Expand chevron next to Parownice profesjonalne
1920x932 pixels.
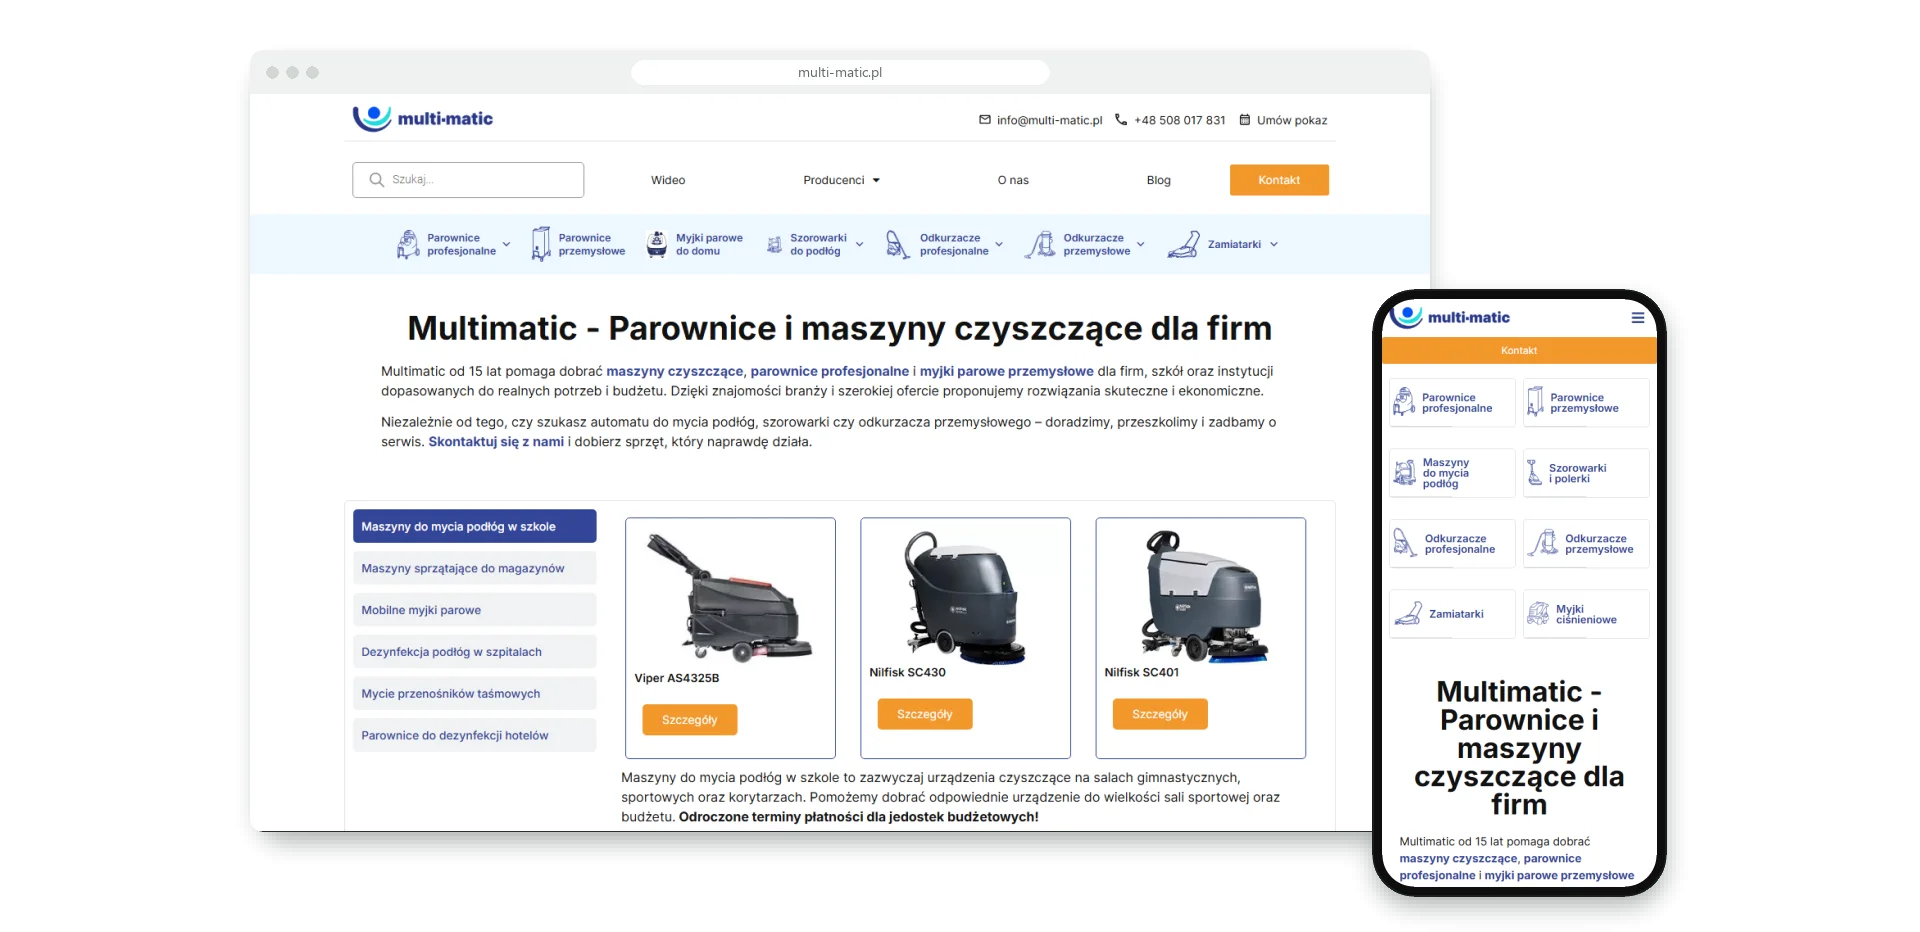click(506, 244)
